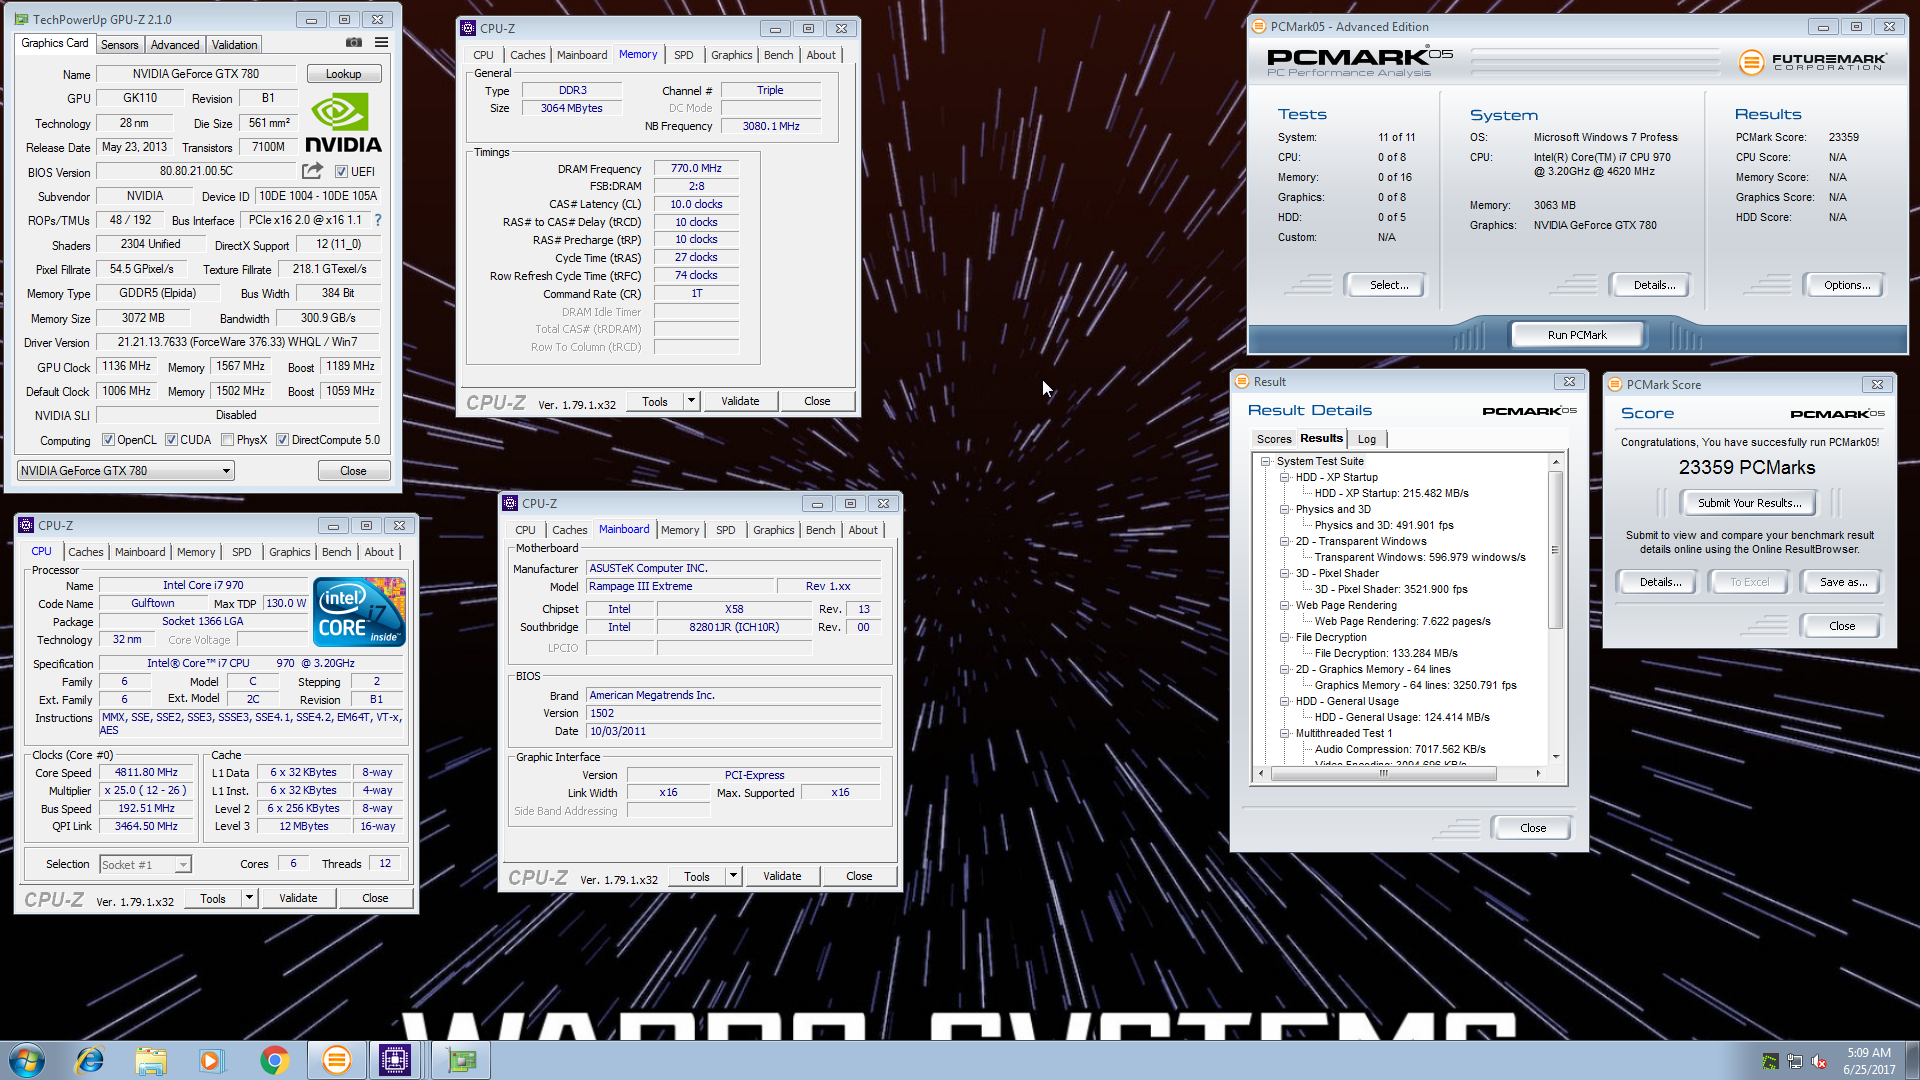Click the Result tree vertical scrollbar thumb
Screen dimensions: 1920x1080
[x=1555, y=550]
